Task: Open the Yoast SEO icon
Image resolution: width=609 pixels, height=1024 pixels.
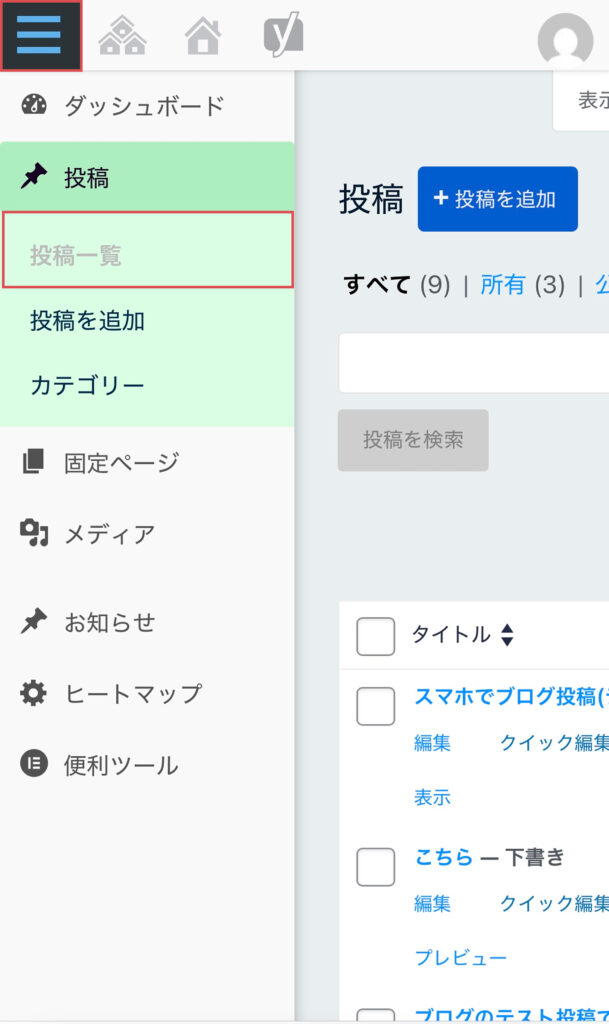Action: [x=283, y=36]
